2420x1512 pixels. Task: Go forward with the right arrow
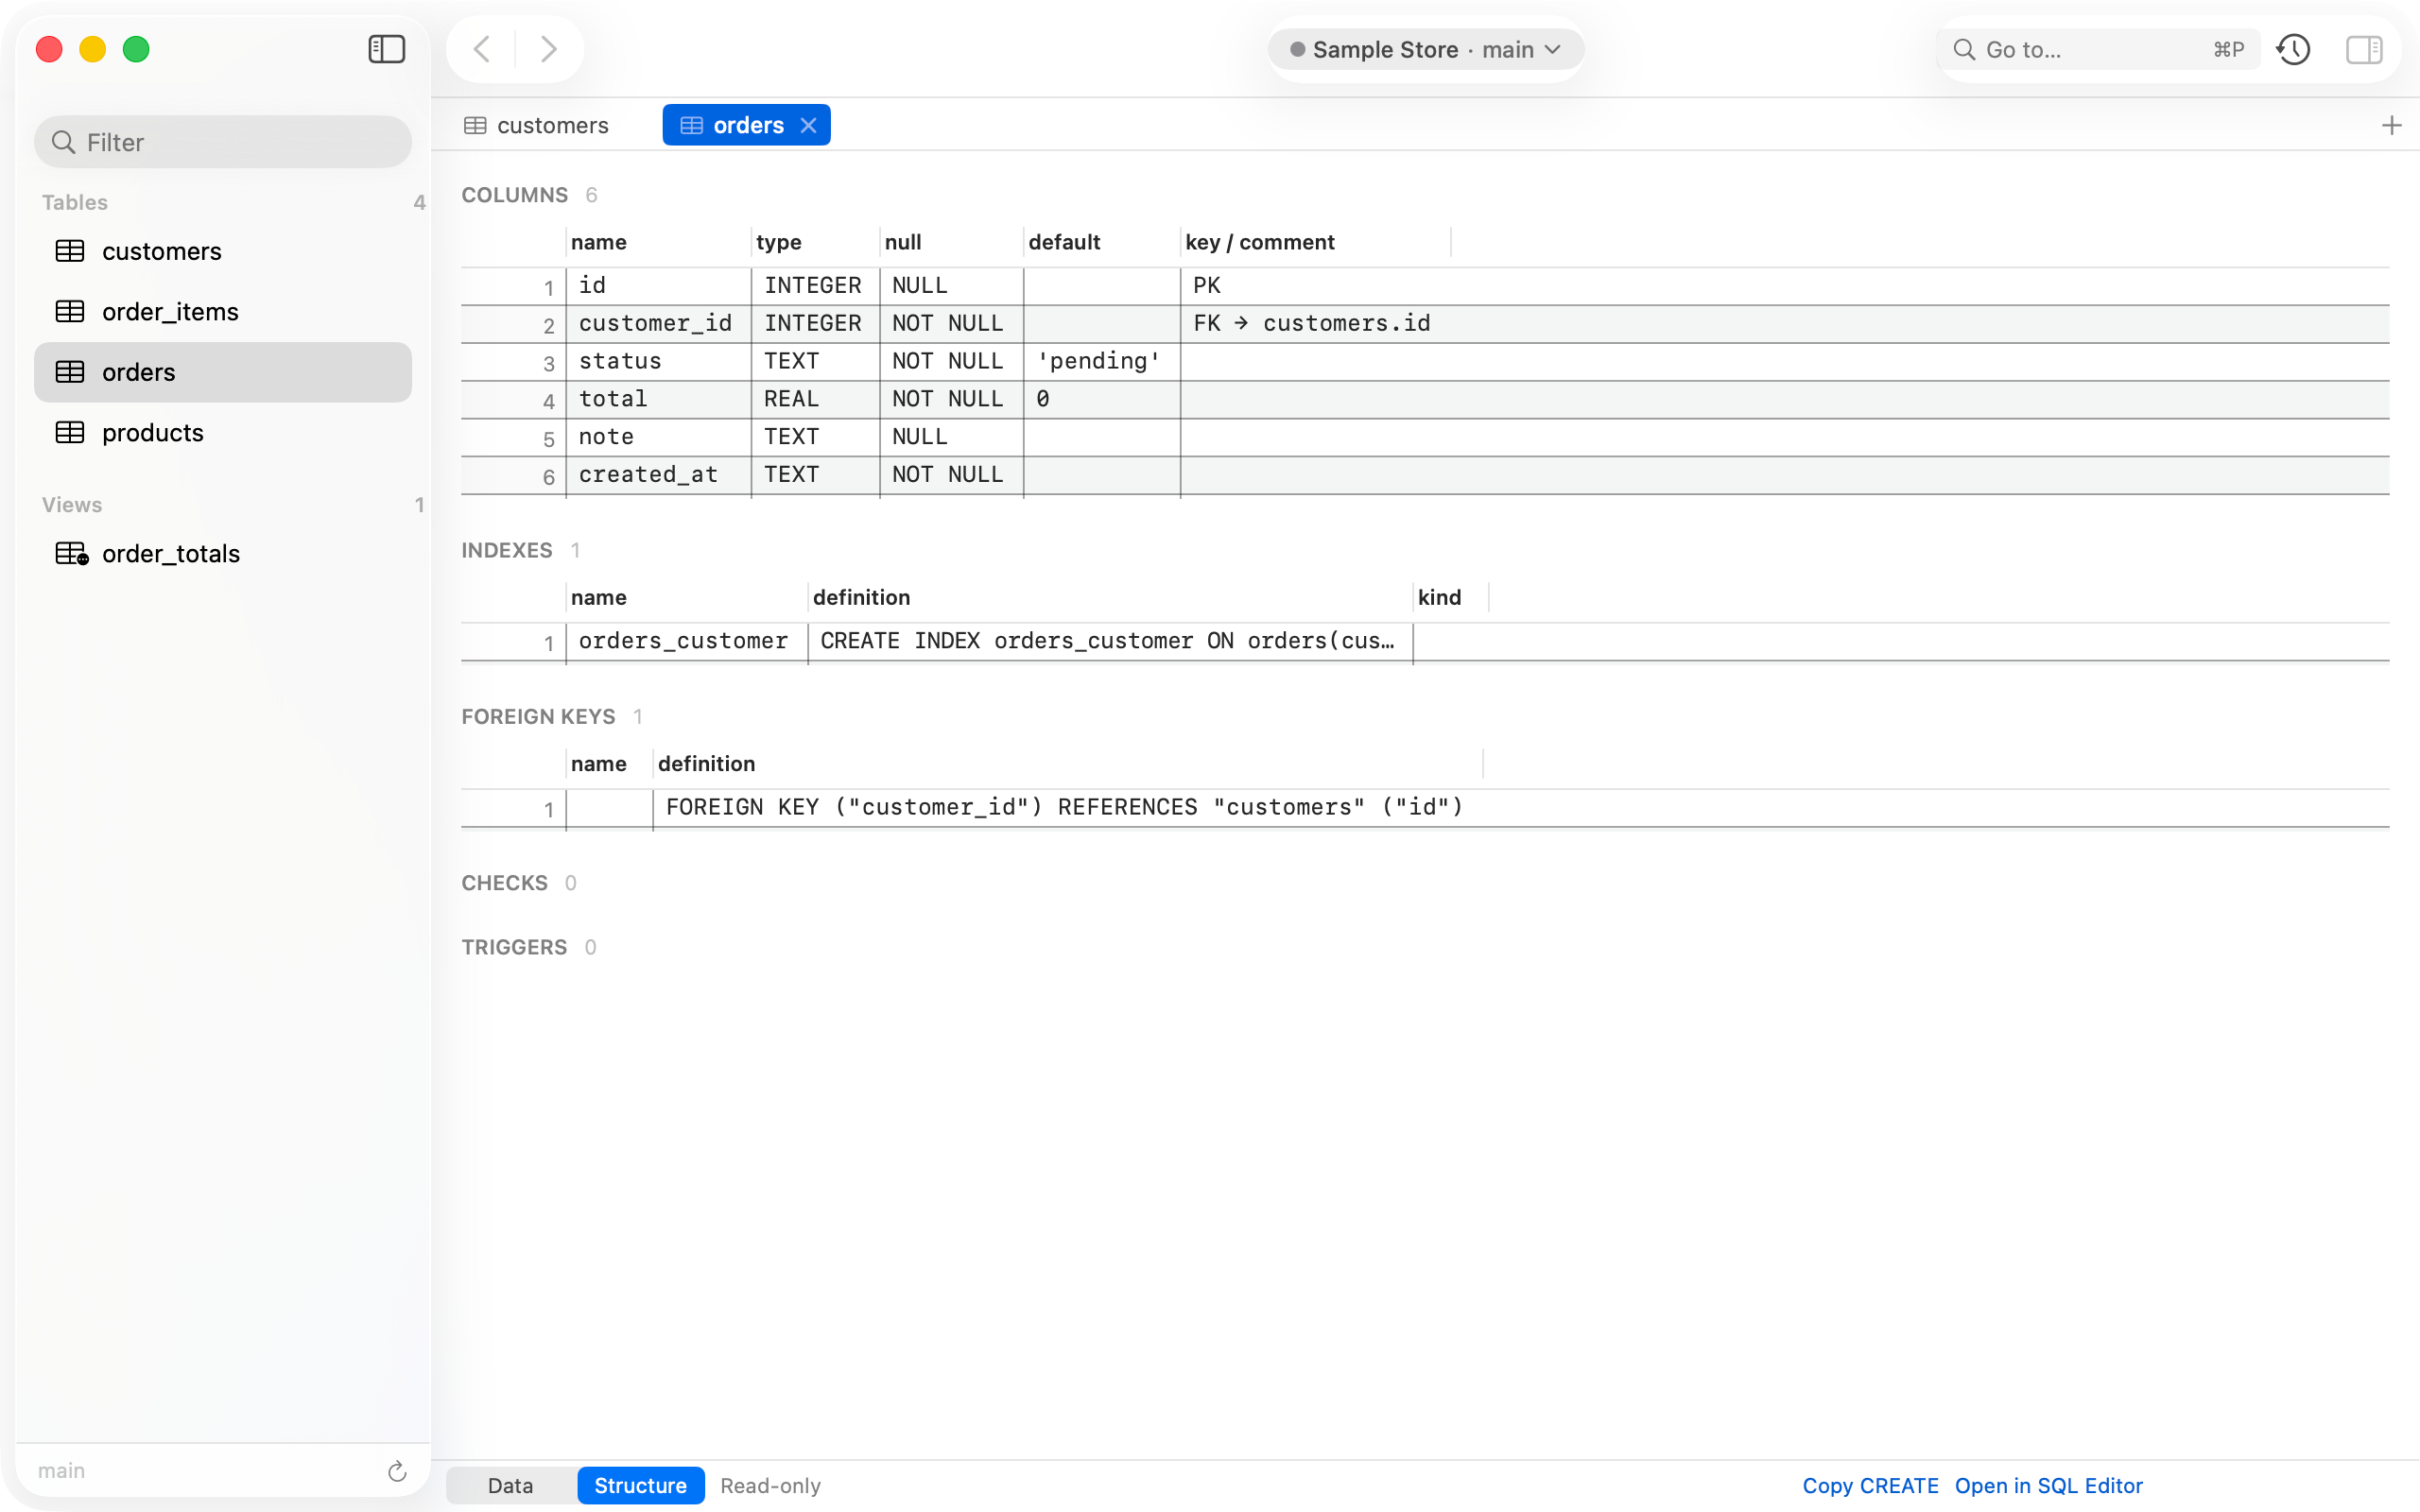tap(548, 49)
